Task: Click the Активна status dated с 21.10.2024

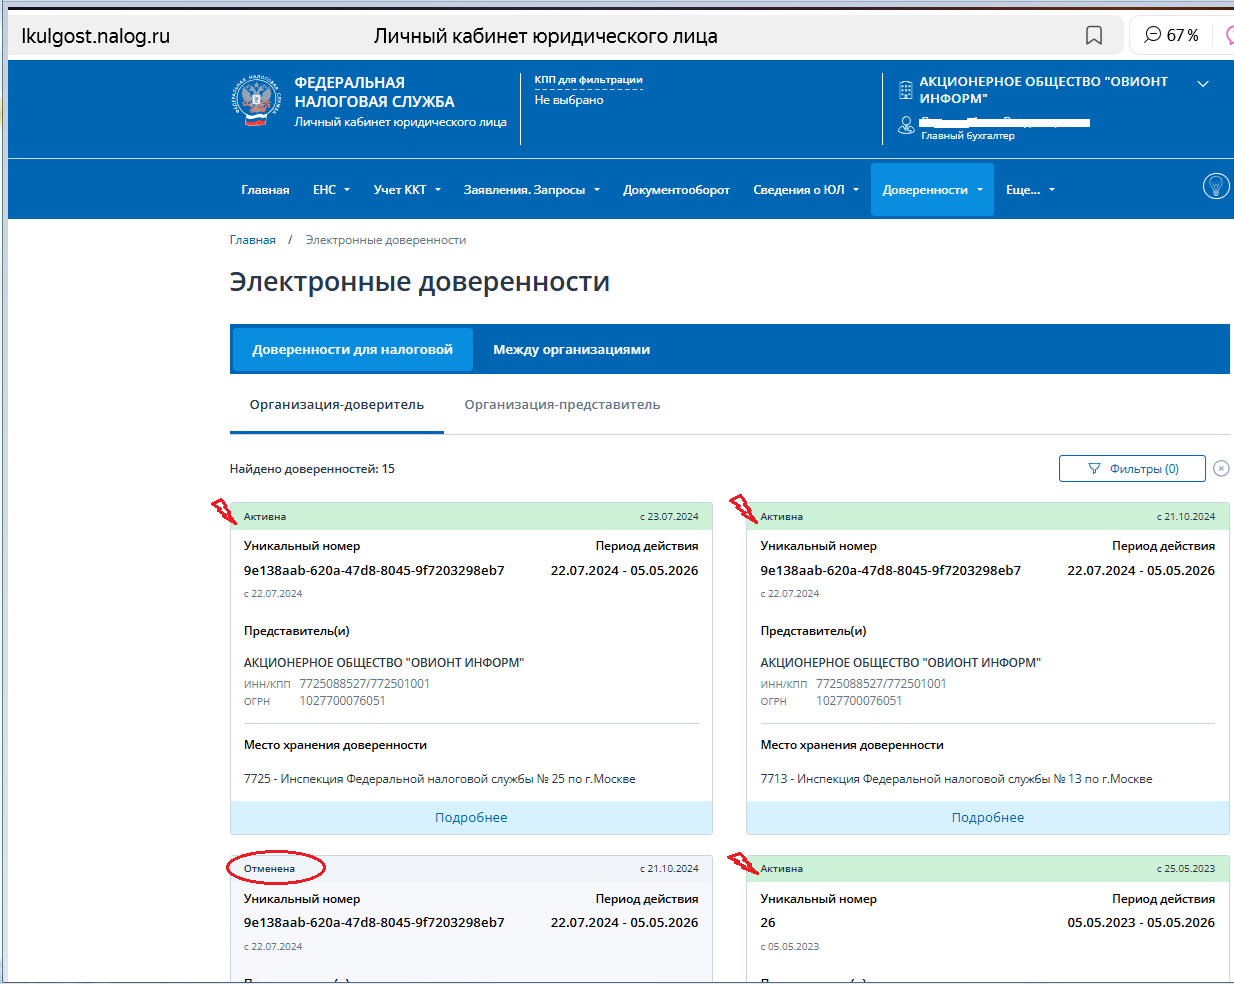Action: (x=782, y=517)
